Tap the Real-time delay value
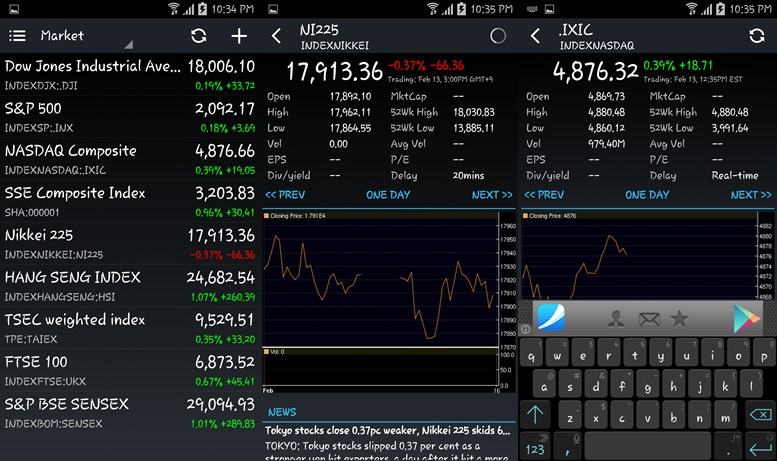777x461 pixels. 735,175
